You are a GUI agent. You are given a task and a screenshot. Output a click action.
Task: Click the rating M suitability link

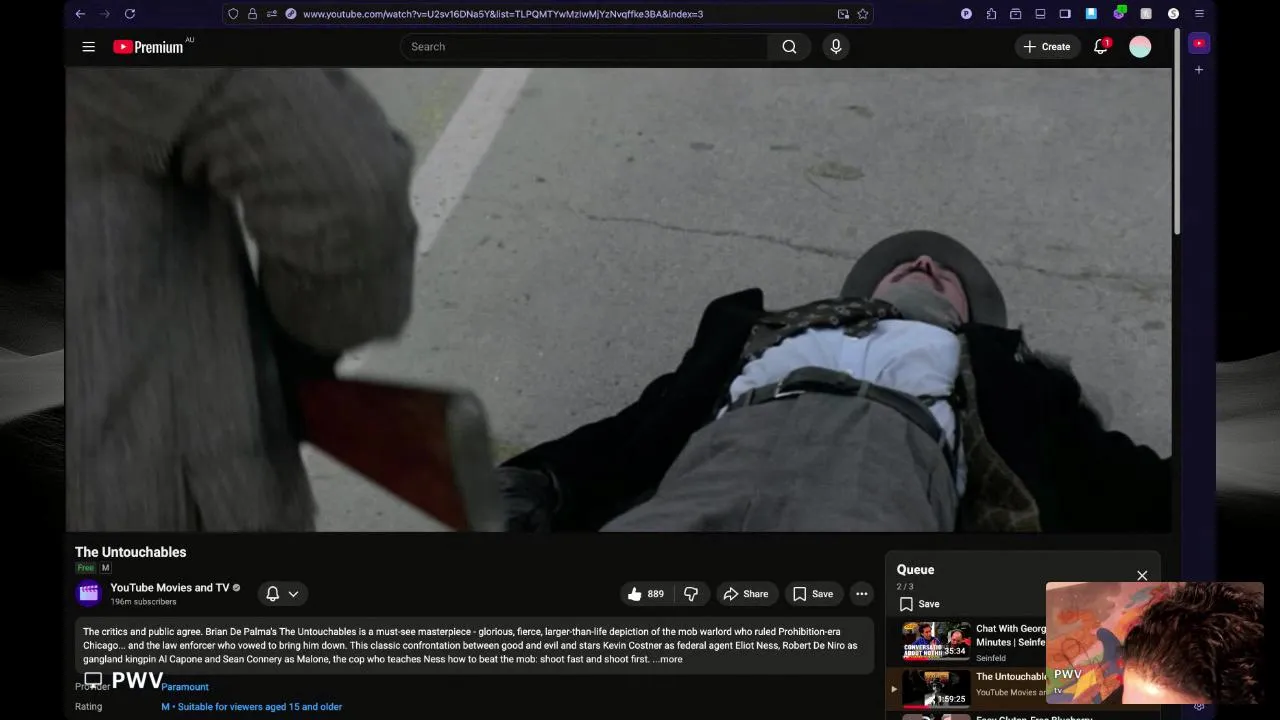pyautogui.click(x=252, y=707)
